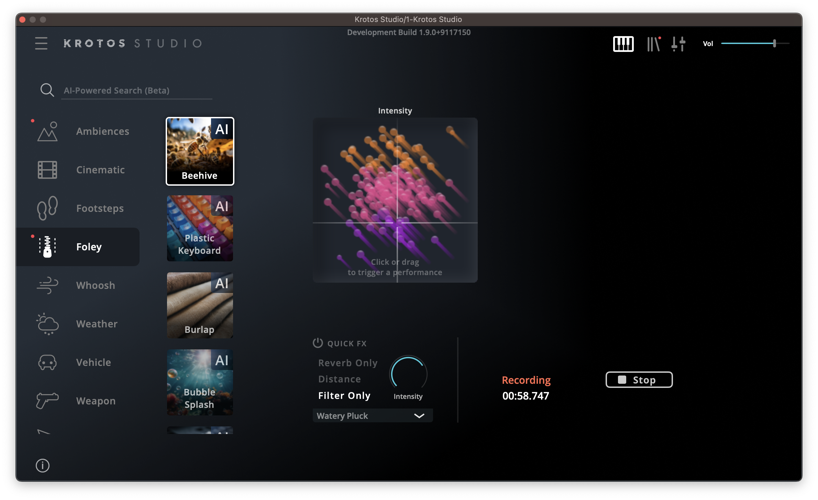Click the AI search magnifier icon
Viewport: 818px width, 500px height.
47,90
